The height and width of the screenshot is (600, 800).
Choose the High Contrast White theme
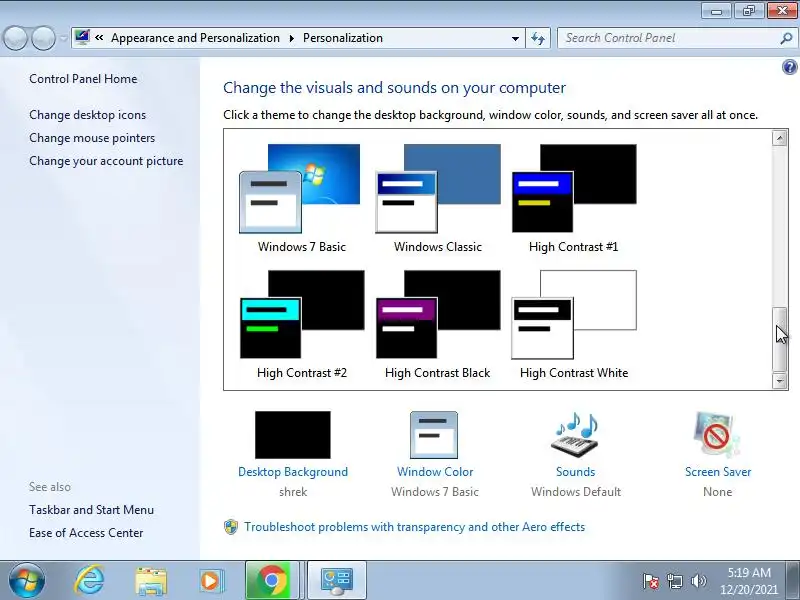pos(573,325)
